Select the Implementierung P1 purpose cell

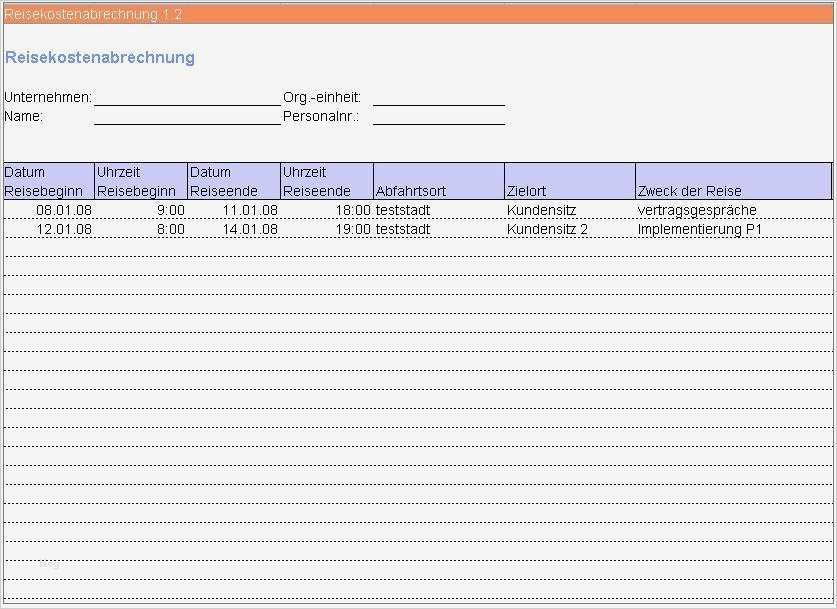click(700, 229)
